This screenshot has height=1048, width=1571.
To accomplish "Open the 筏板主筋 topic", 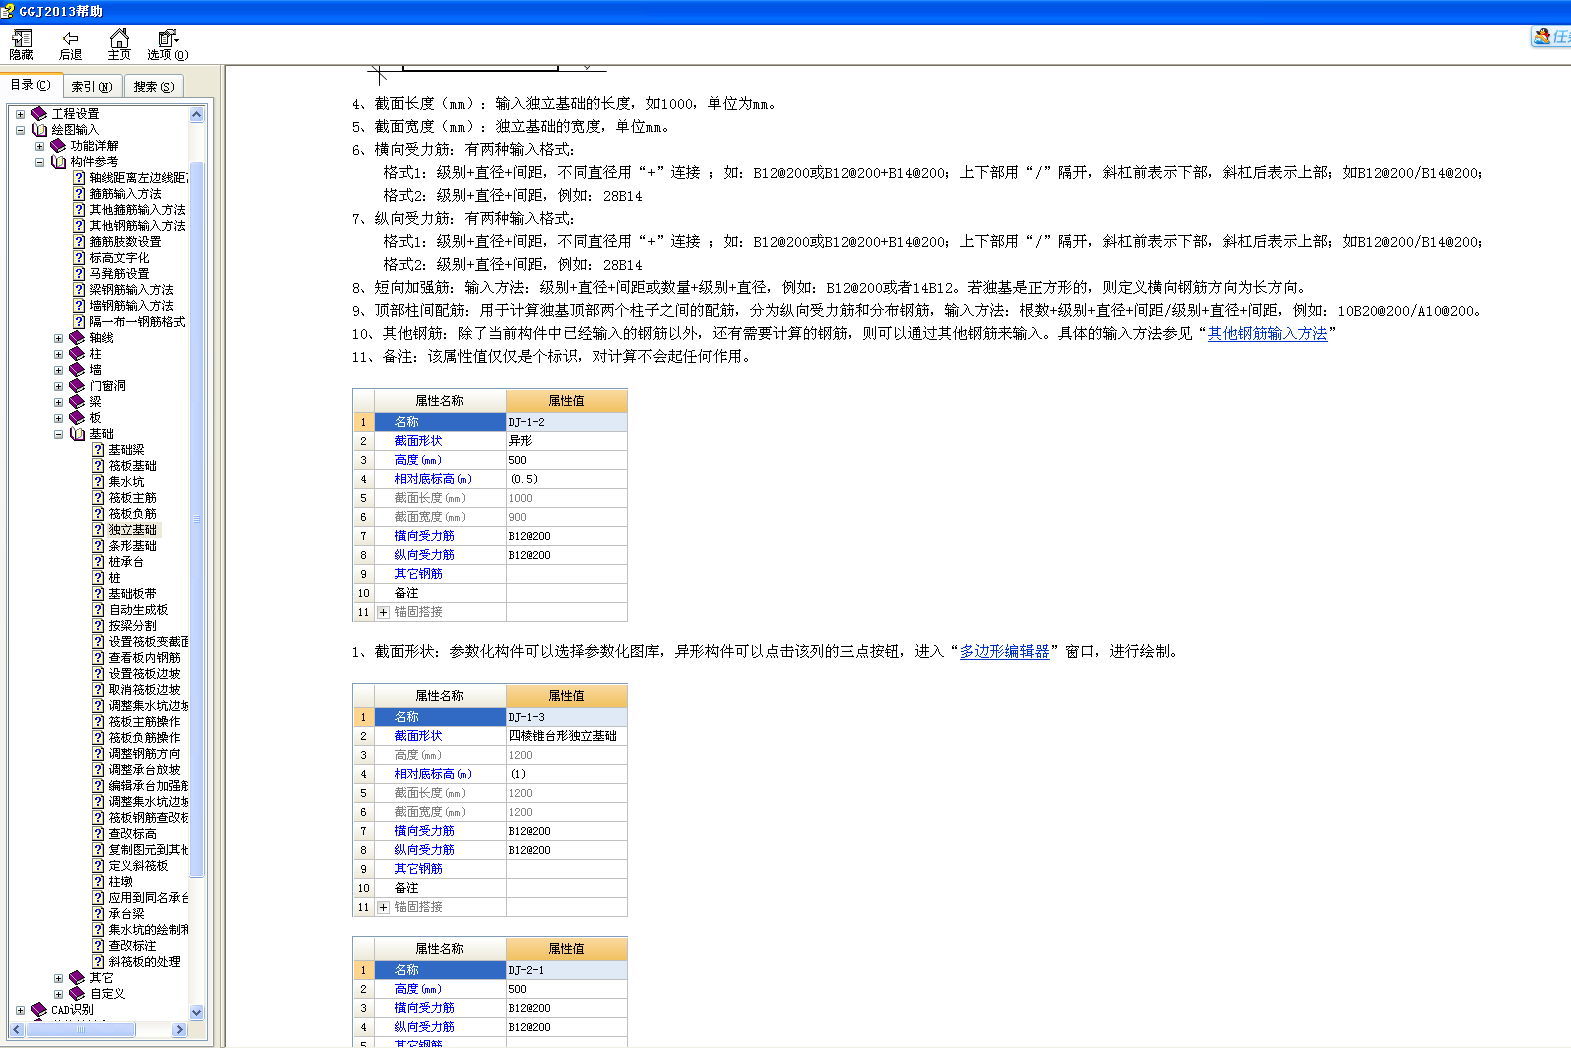I will coord(133,498).
